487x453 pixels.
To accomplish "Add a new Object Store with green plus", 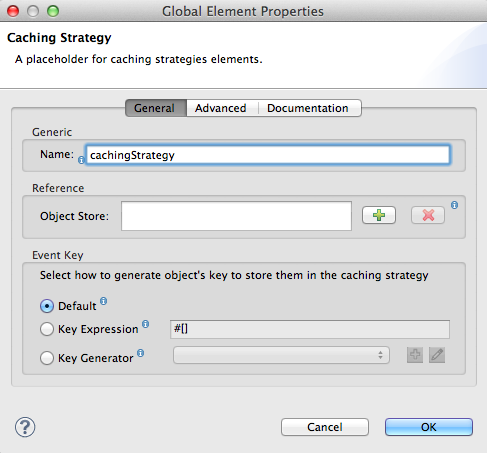I will 379,215.
